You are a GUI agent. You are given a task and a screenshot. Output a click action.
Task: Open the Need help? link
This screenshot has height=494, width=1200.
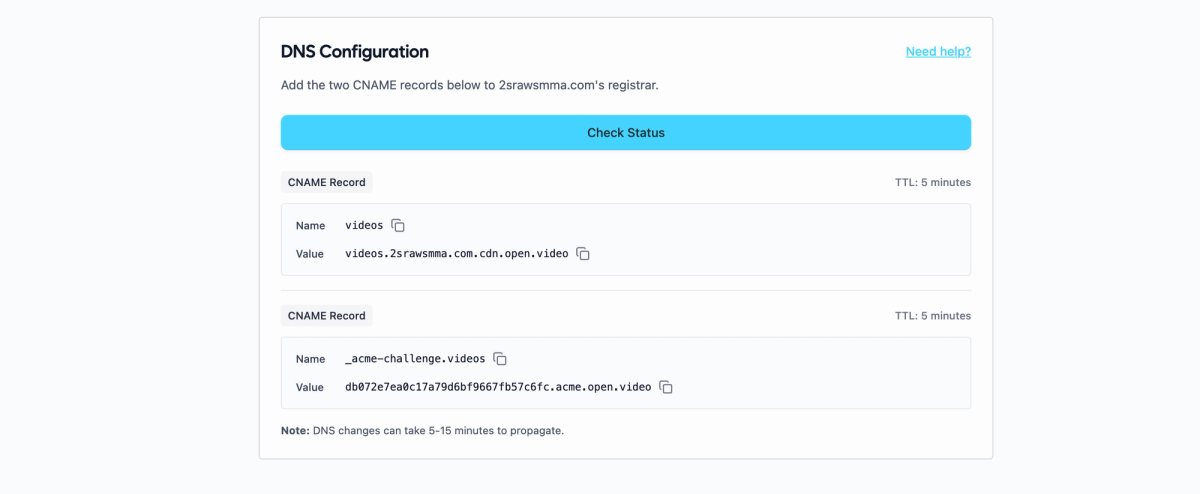(x=938, y=51)
